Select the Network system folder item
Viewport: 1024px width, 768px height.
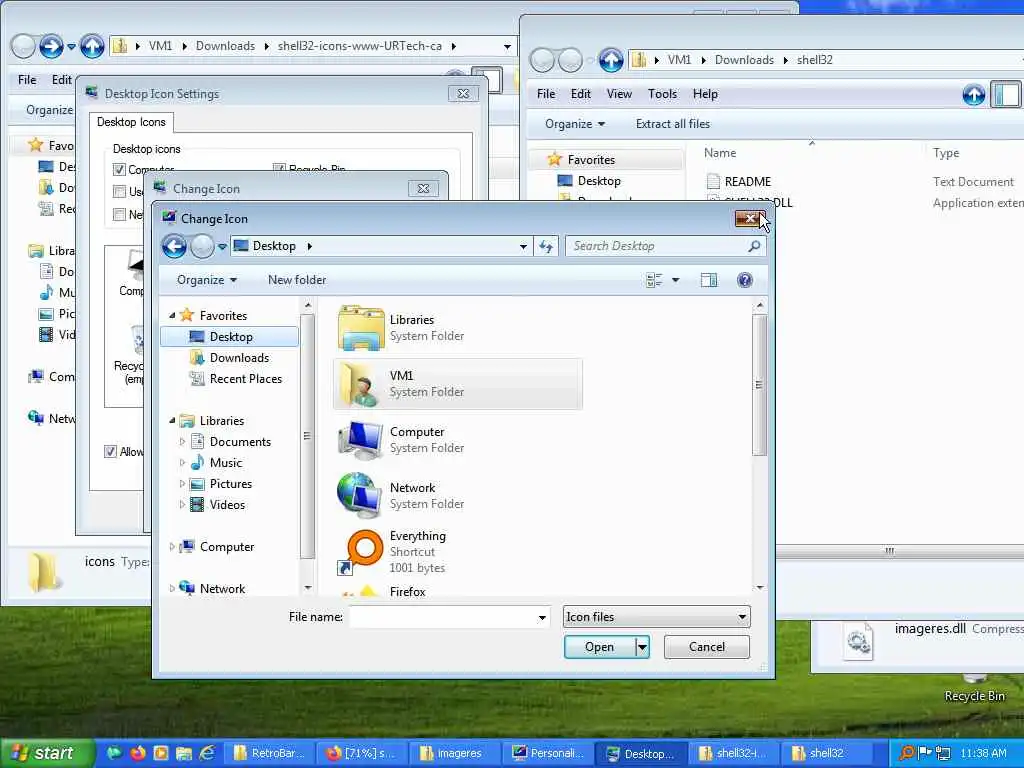[457, 496]
